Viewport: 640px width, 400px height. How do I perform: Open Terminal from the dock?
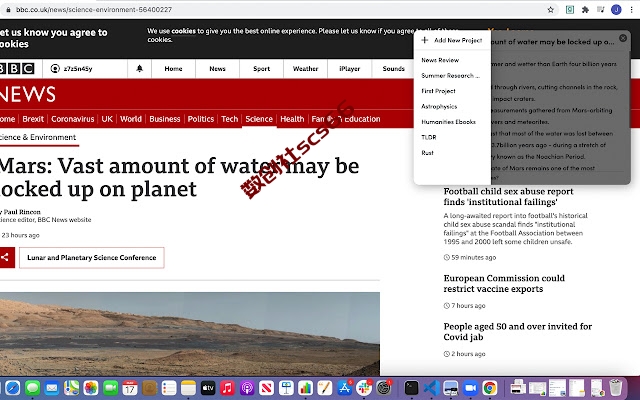[411, 388]
